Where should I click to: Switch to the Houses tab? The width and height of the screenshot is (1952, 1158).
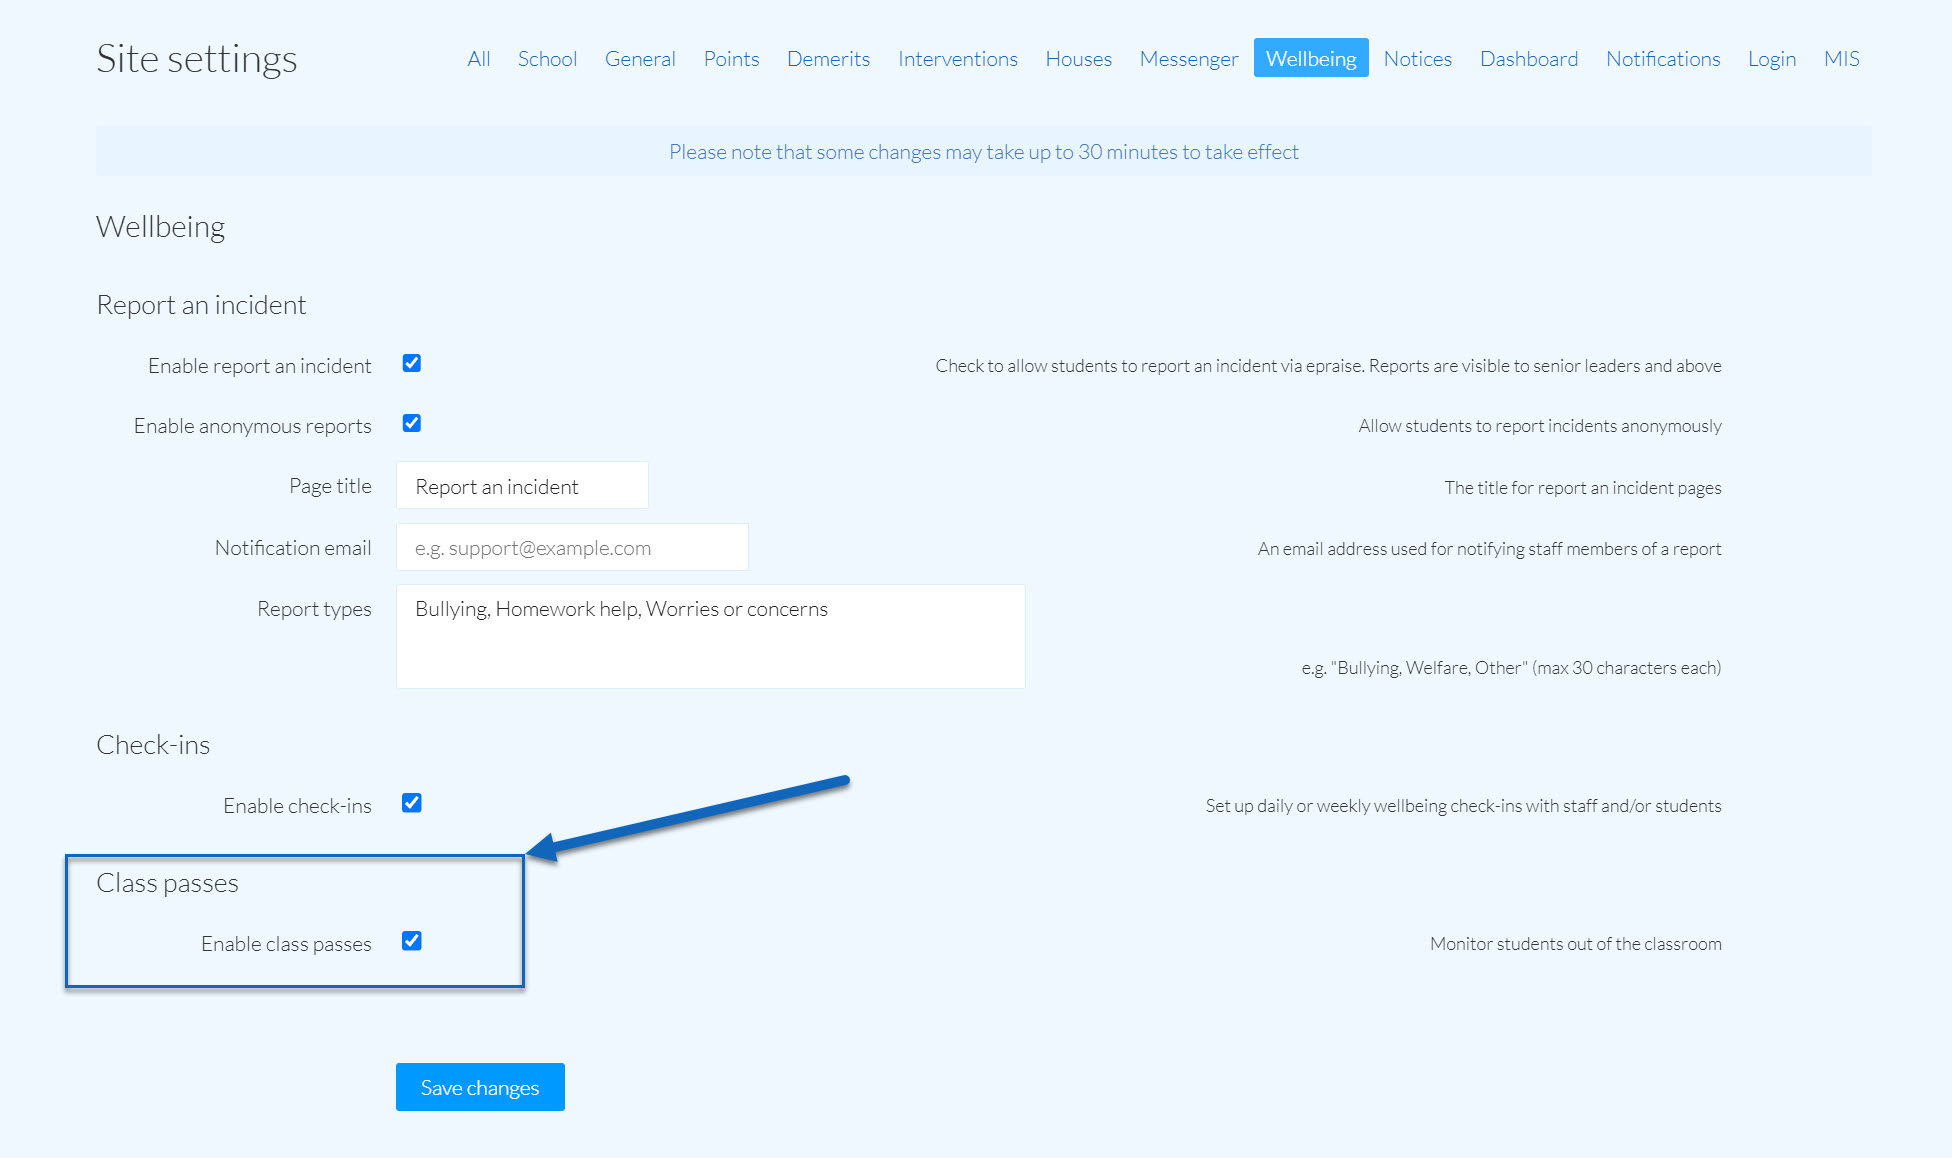(1078, 59)
